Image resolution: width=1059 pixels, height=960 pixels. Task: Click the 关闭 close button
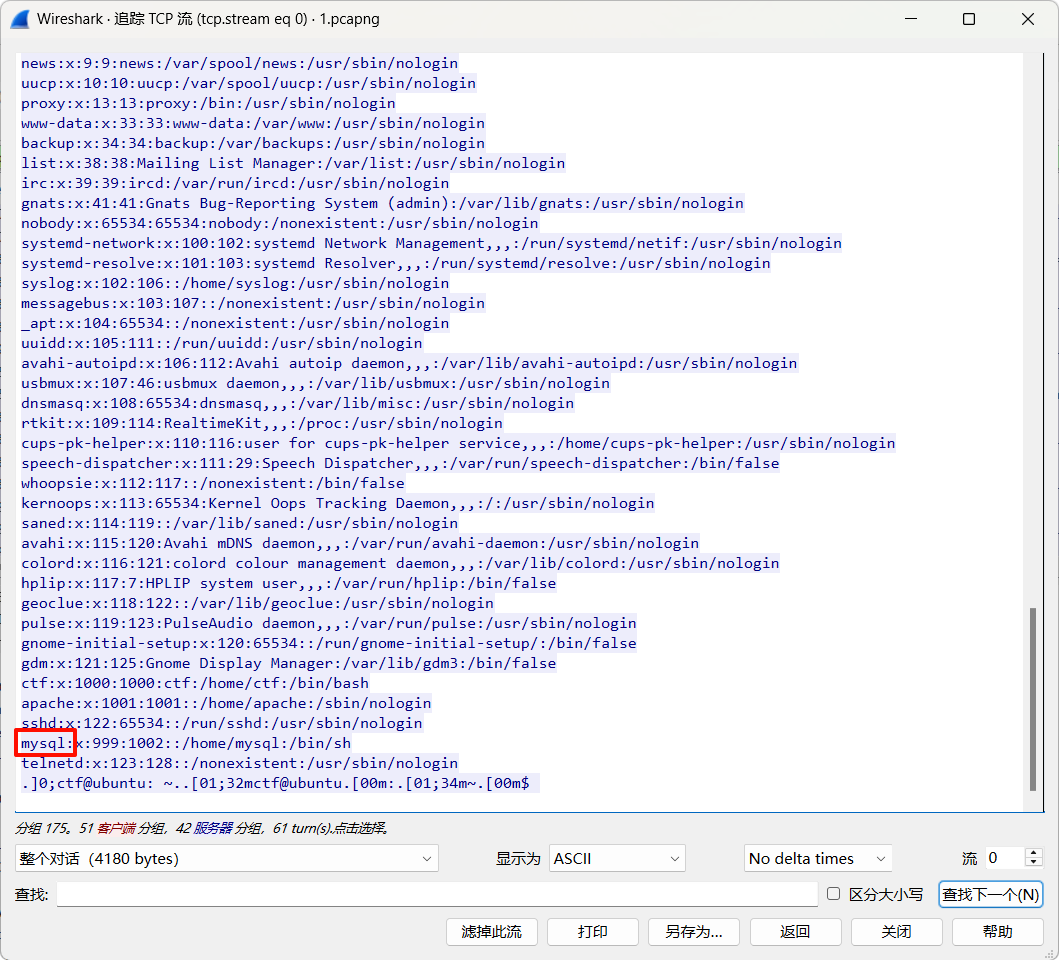896,932
